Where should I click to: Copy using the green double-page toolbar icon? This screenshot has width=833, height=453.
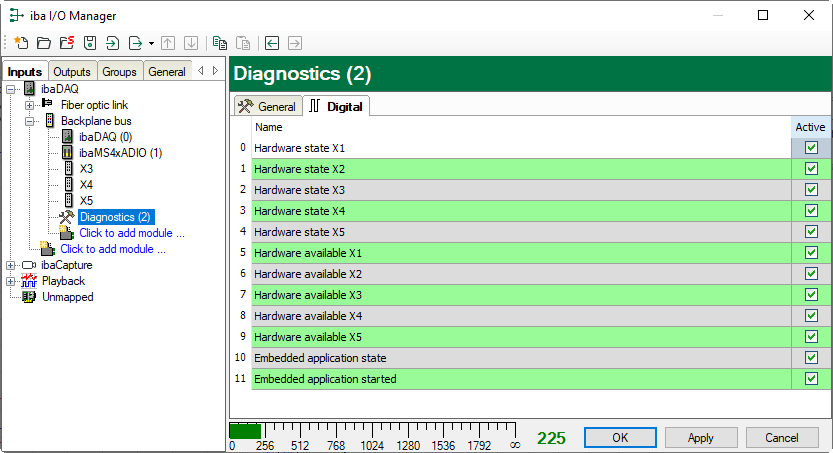[219, 43]
